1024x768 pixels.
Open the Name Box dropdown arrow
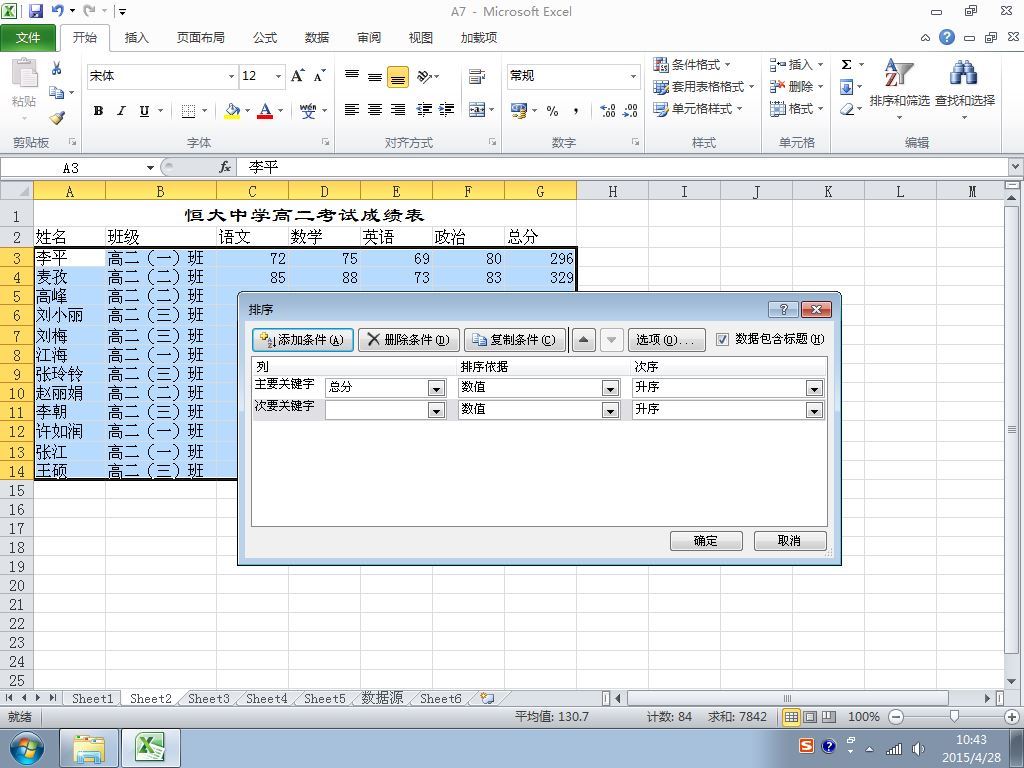click(x=150, y=168)
